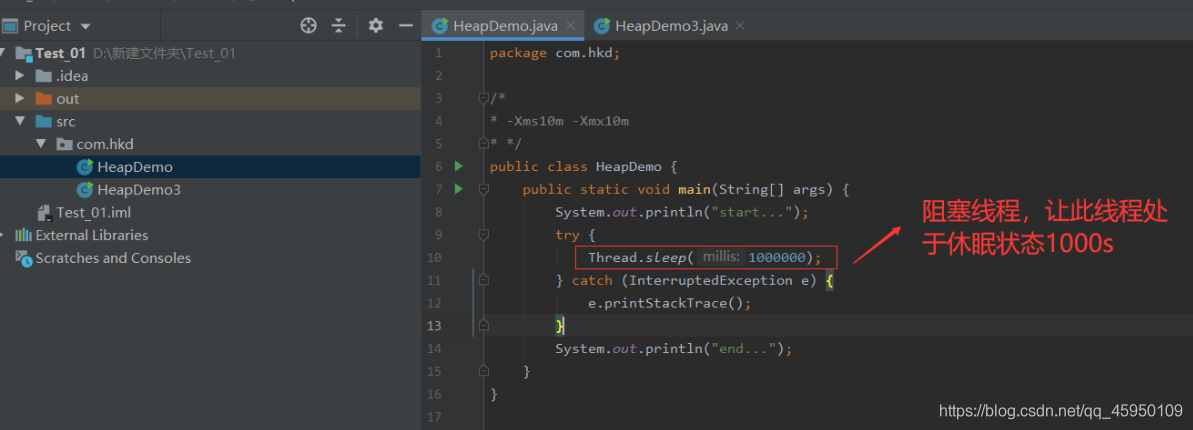Collapse the com.hkd package
1193x430 pixels.
(x=41, y=144)
